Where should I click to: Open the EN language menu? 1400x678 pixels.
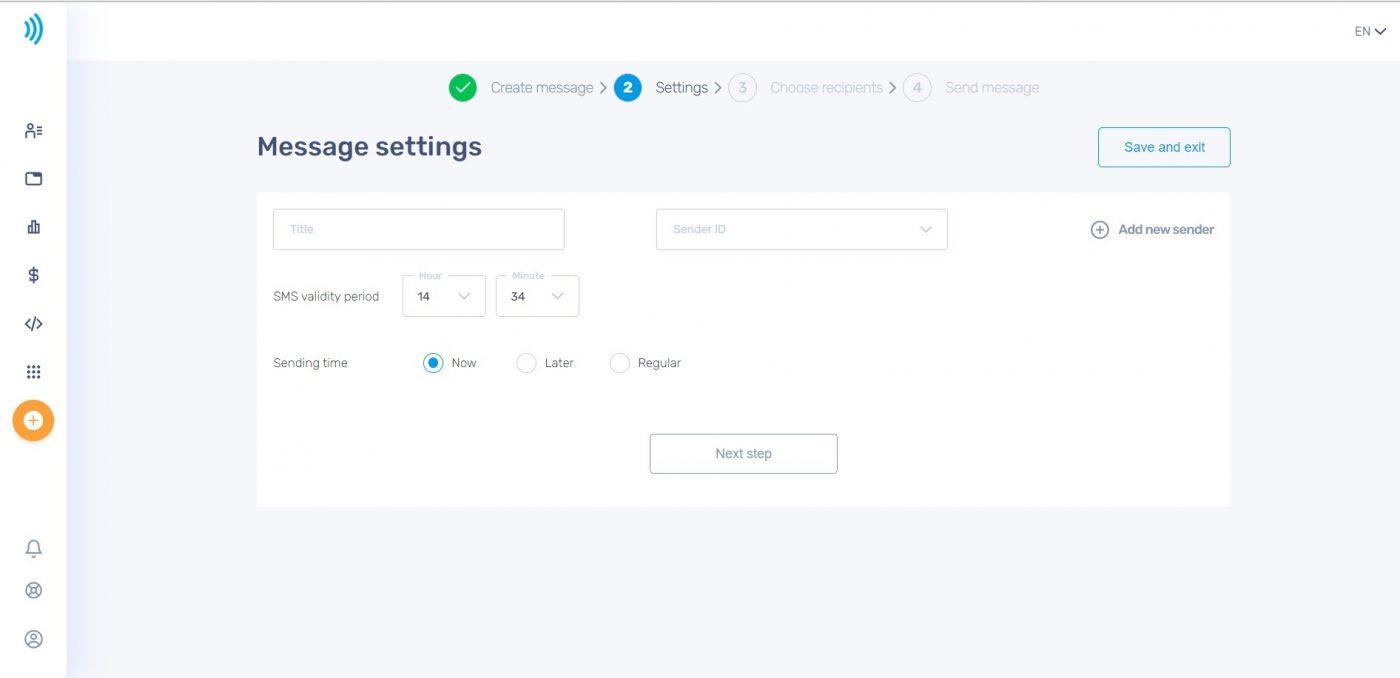[x=1369, y=32]
